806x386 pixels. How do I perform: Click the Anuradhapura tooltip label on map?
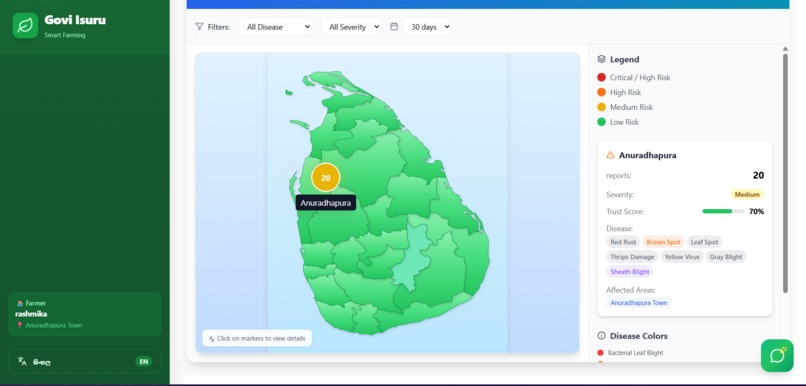[325, 203]
